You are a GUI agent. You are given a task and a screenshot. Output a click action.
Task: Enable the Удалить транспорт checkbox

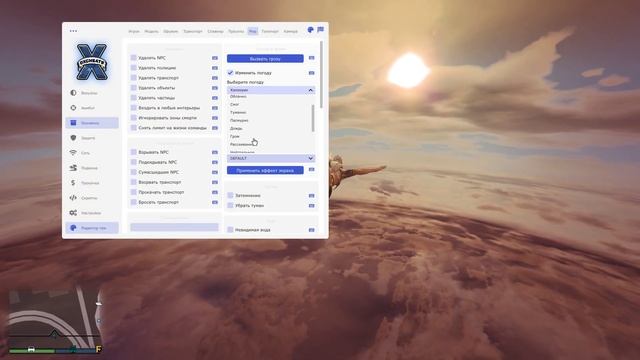[x=133, y=78]
